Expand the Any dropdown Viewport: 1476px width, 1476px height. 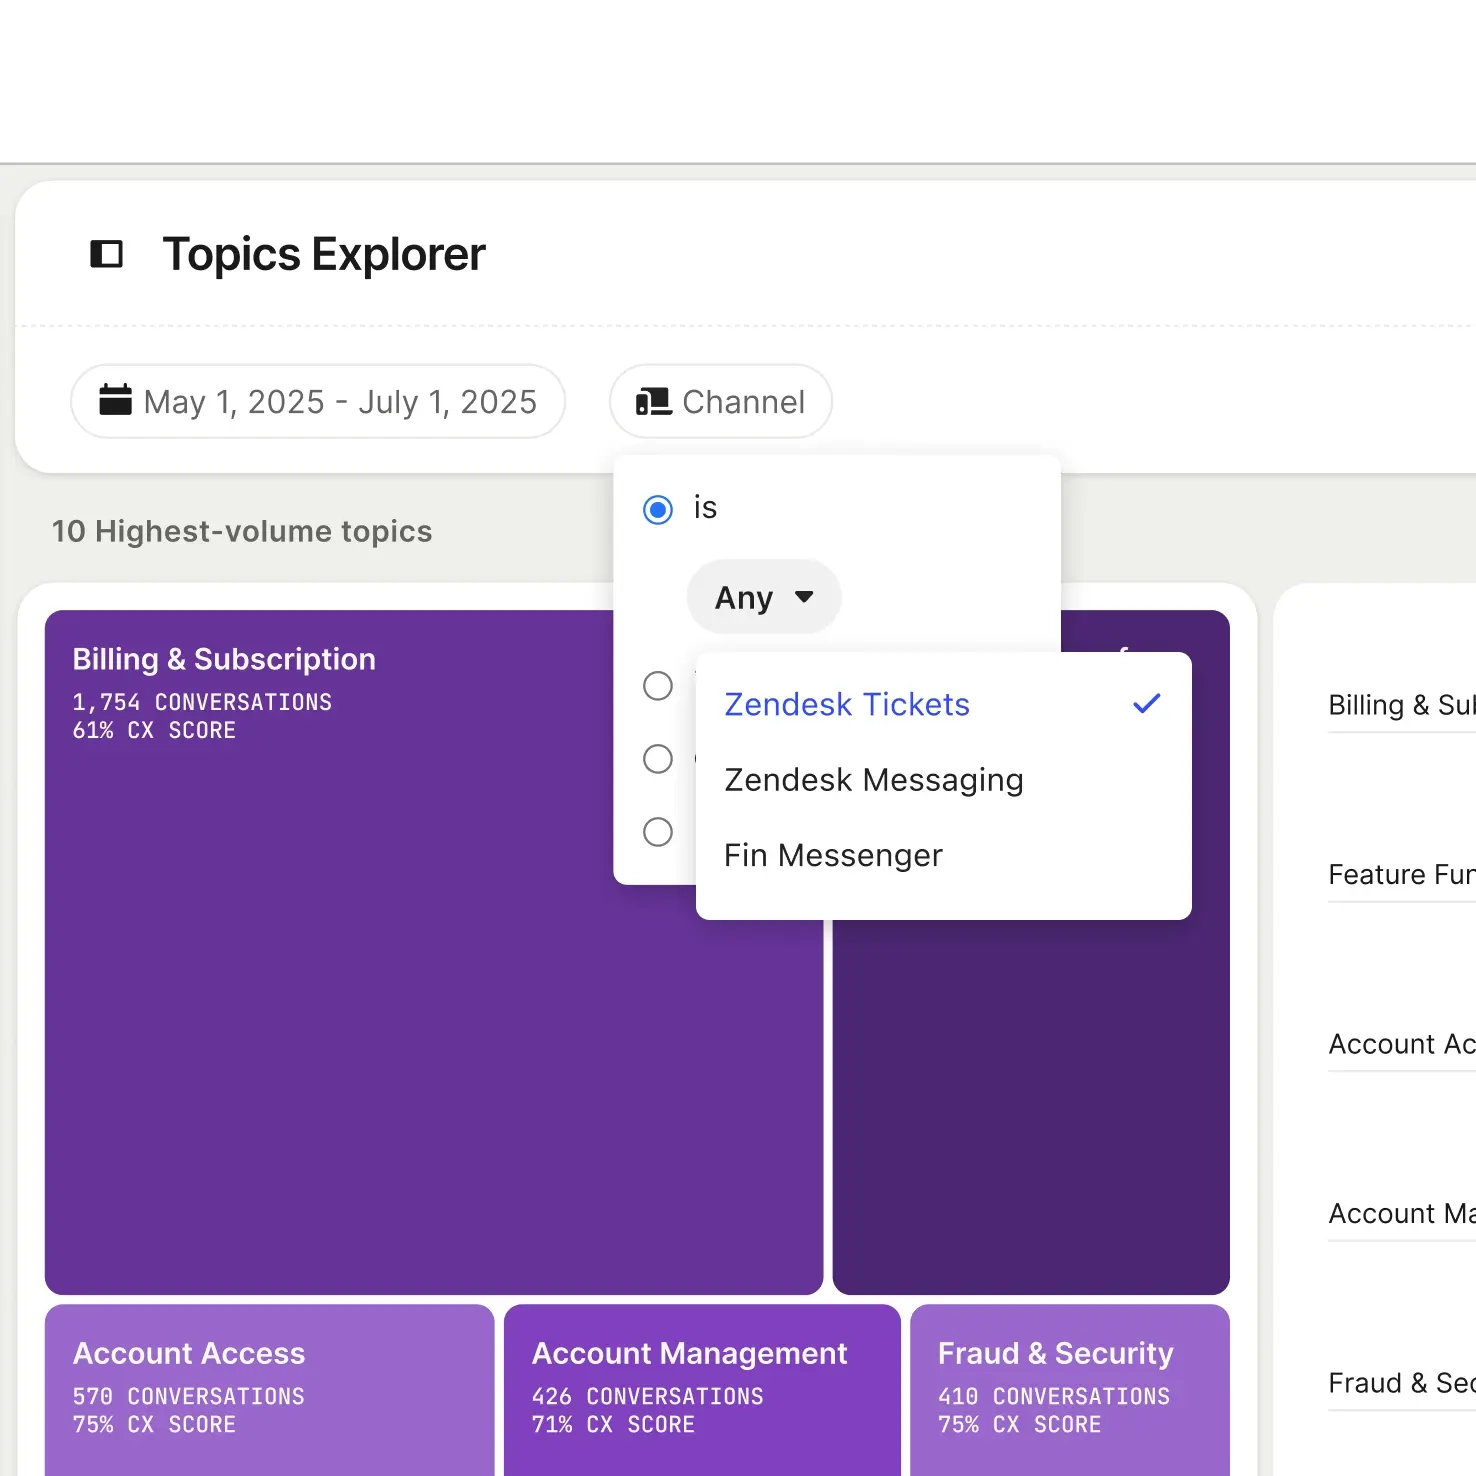pyautogui.click(x=764, y=597)
